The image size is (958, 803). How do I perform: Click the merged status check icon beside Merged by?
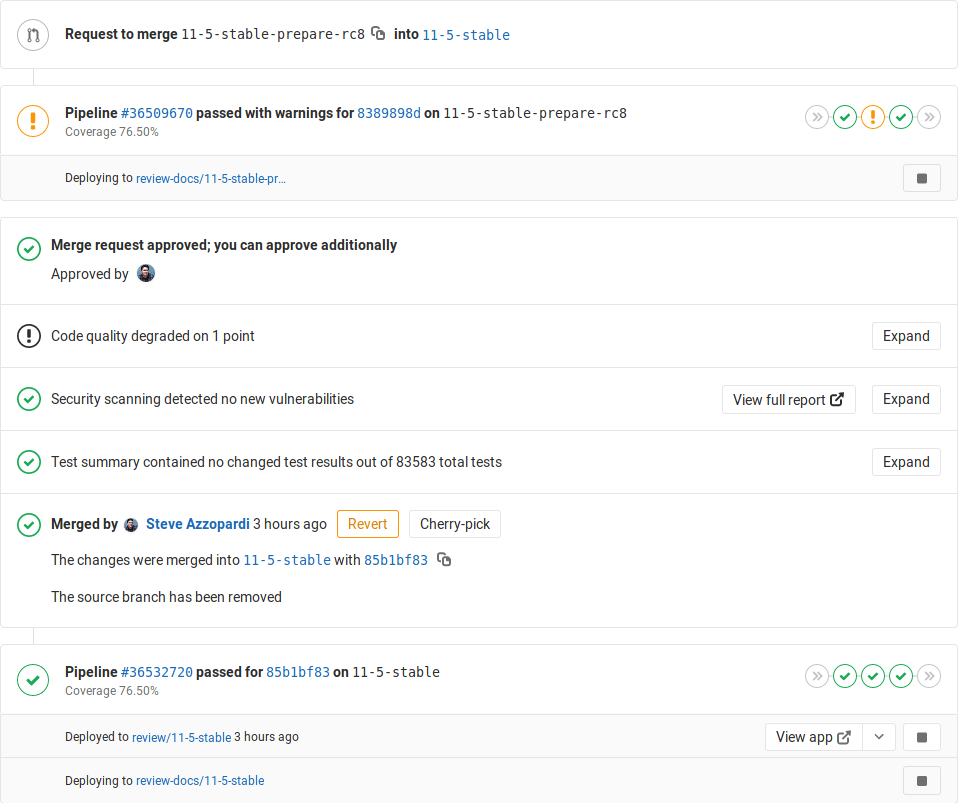[28, 524]
